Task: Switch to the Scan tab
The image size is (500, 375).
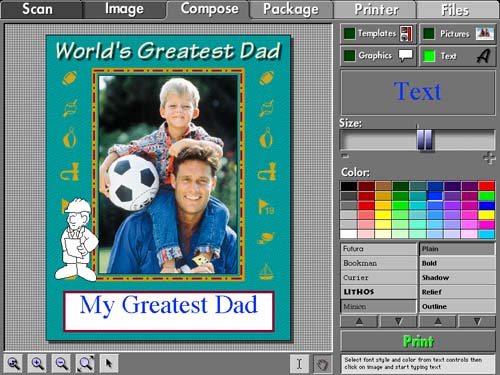Action: [41, 9]
